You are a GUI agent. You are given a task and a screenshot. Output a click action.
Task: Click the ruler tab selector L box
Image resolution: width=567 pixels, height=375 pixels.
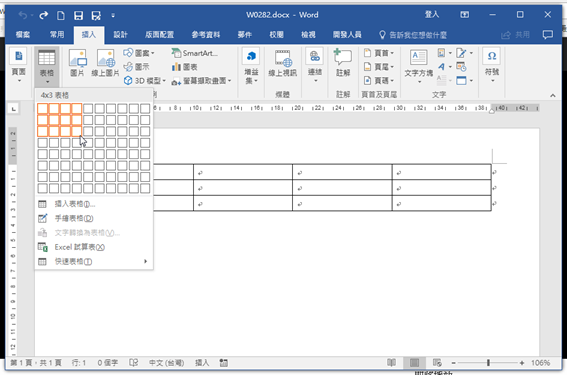[13, 108]
